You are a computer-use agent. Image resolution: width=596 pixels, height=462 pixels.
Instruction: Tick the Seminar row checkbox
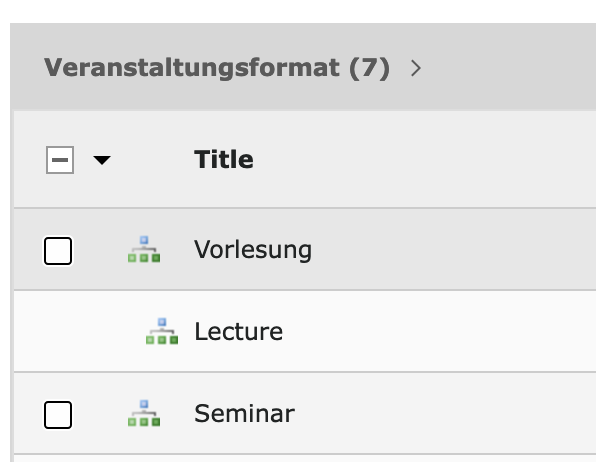tap(58, 415)
